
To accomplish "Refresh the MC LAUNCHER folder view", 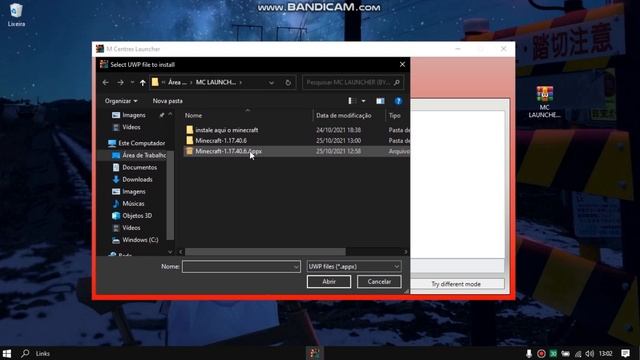I will point(288,82).
